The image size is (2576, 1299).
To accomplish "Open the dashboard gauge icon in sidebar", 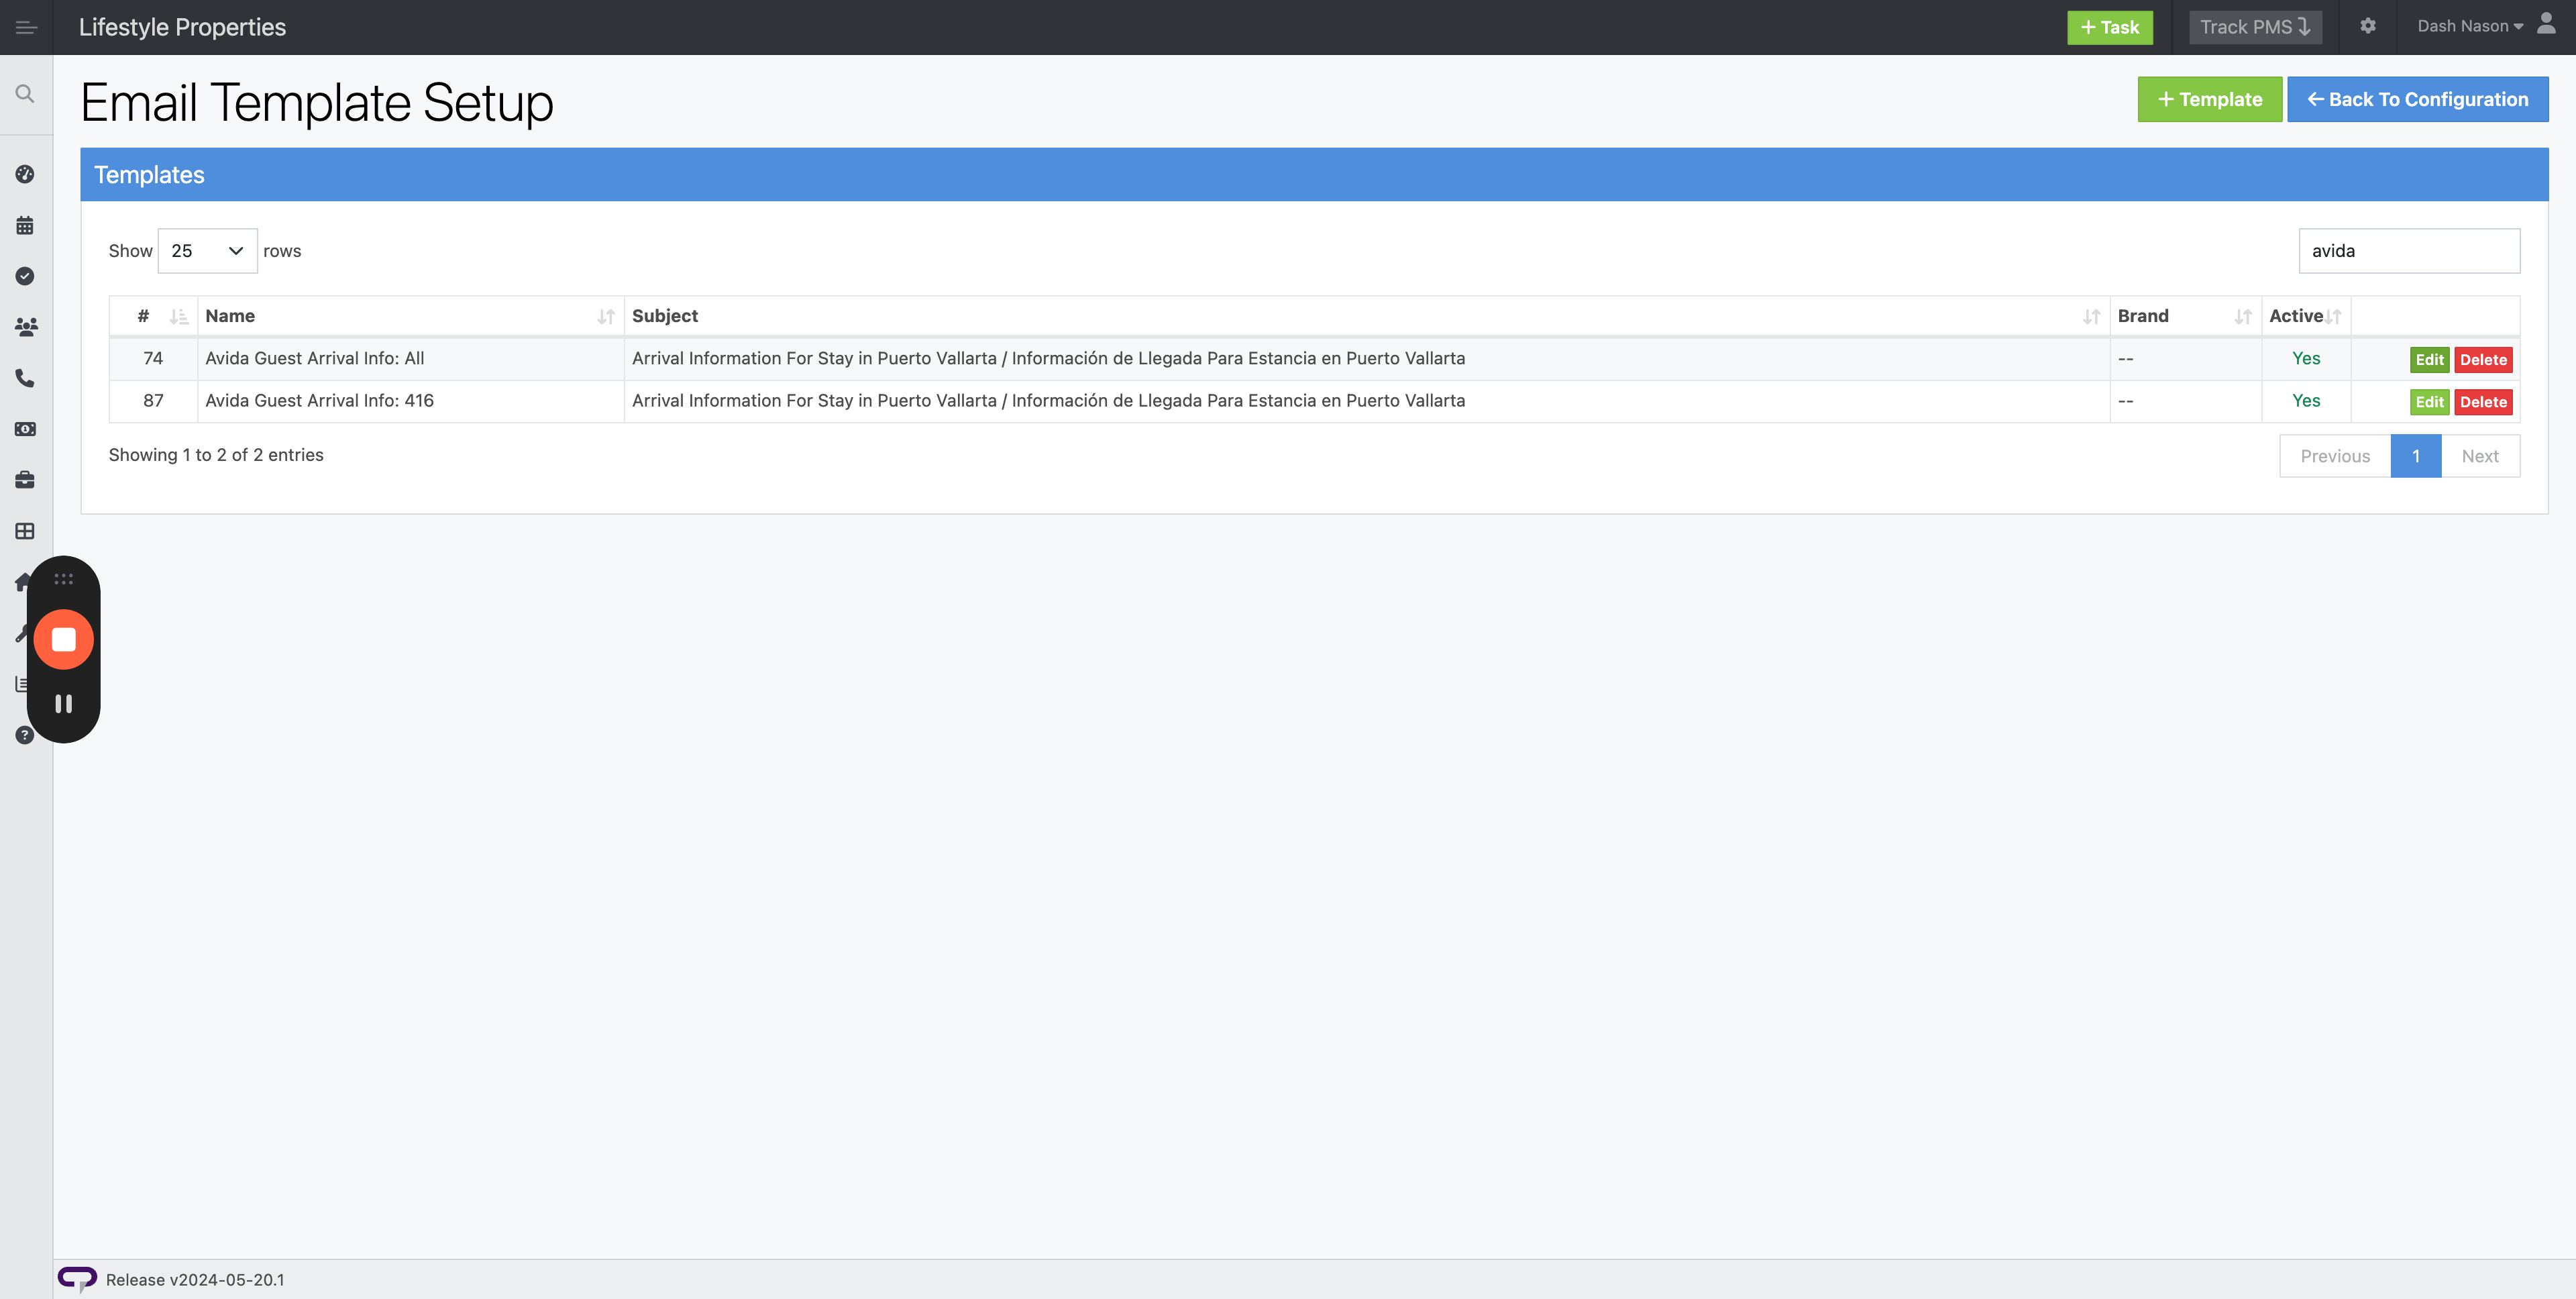I will [25, 174].
